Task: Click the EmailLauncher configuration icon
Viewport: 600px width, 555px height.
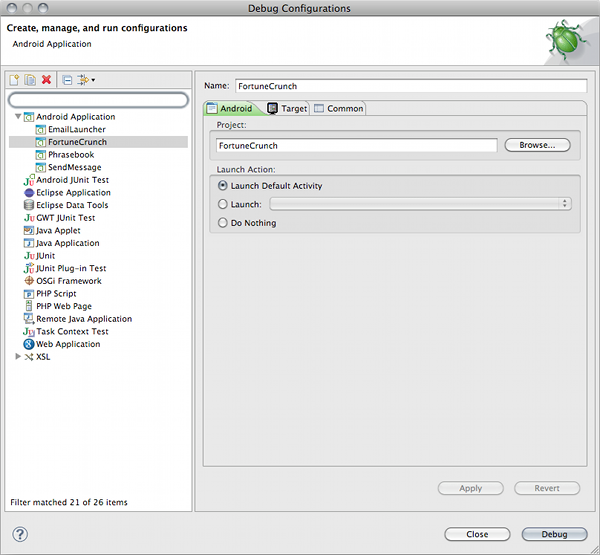Action: click(41, 129)
